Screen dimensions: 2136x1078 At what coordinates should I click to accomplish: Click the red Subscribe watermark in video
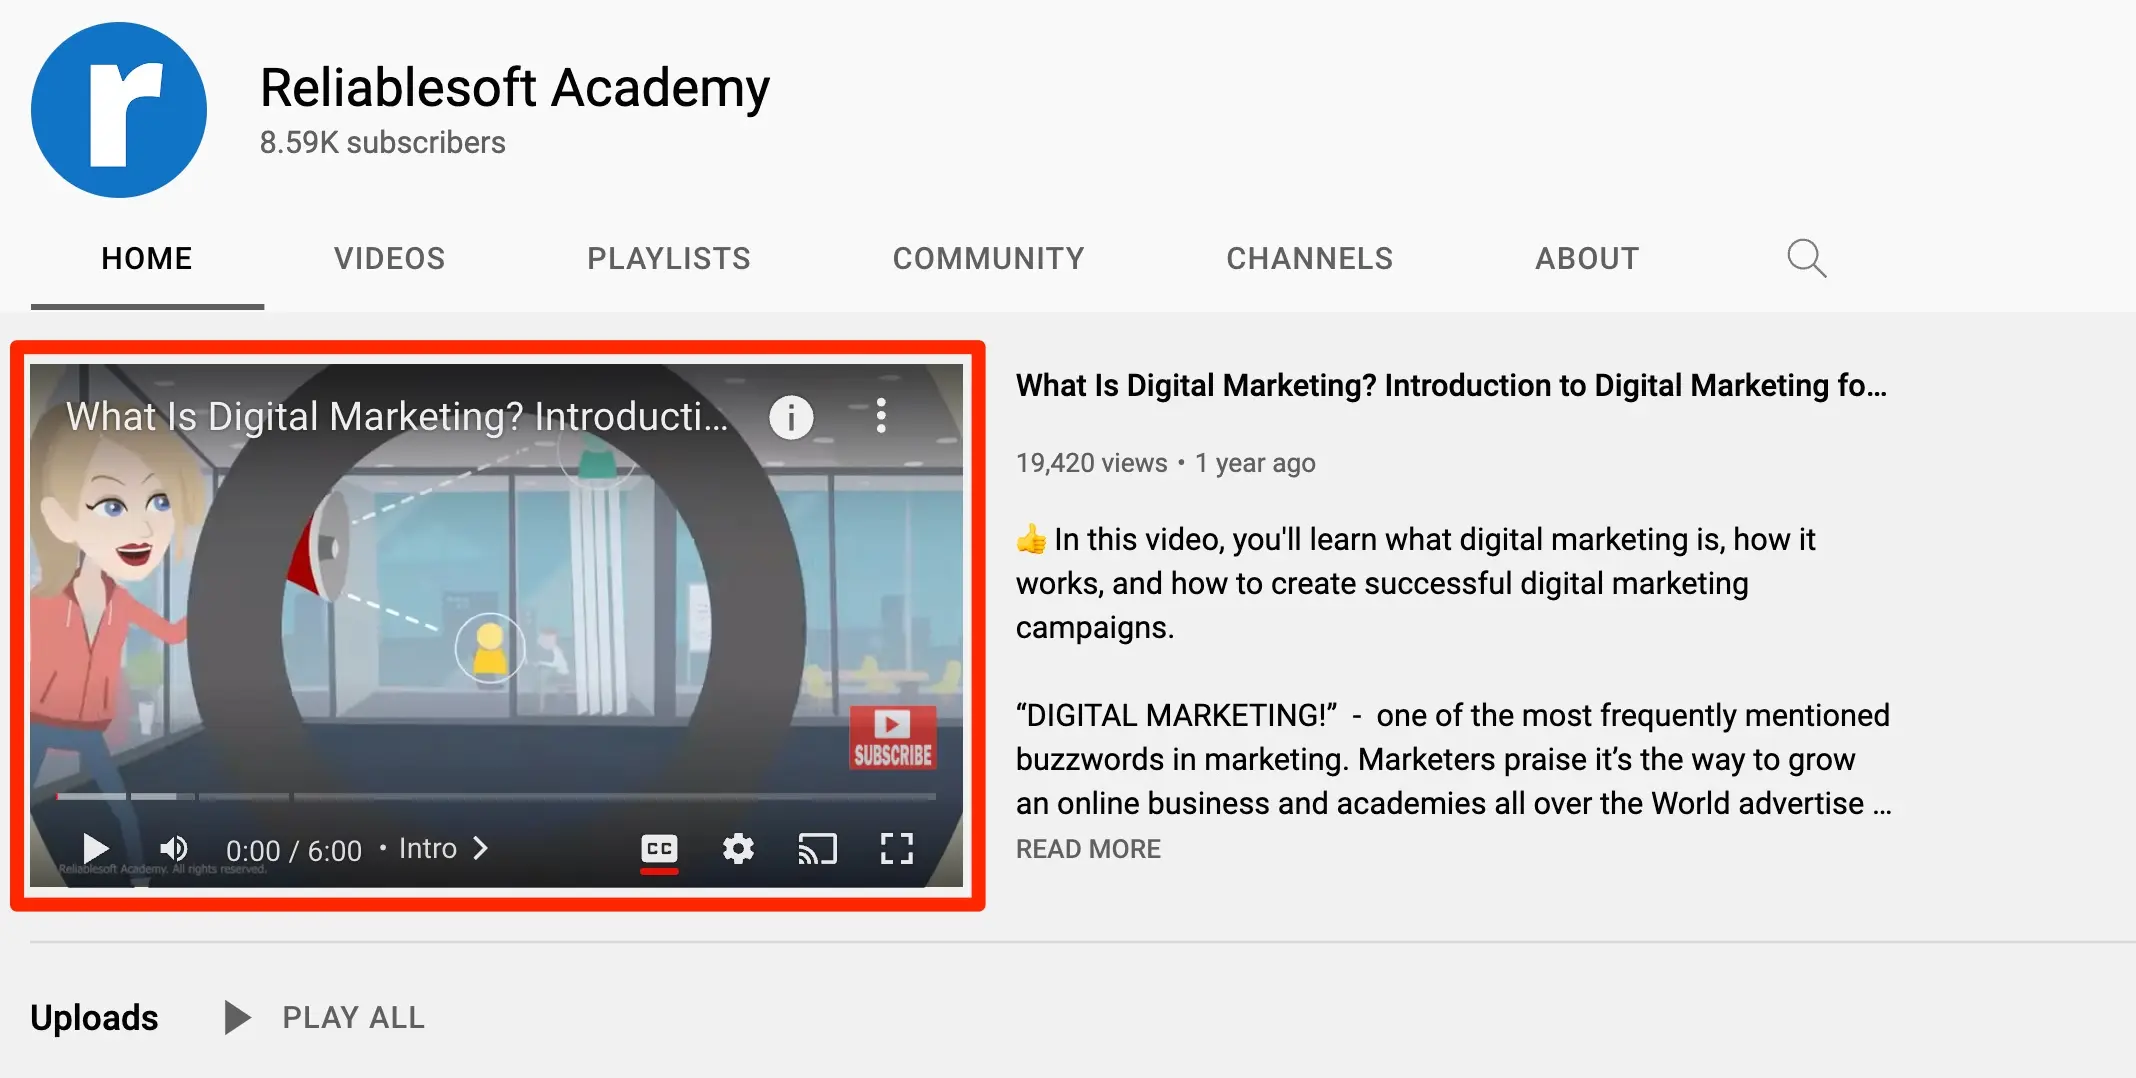(892, 738)
